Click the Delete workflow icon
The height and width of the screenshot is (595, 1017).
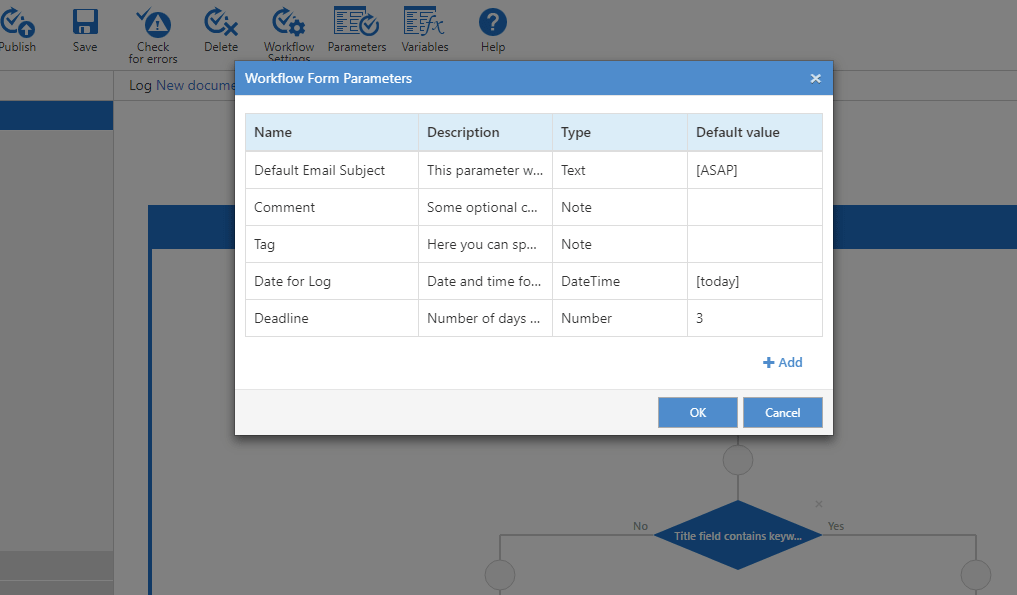click(221, 23)
